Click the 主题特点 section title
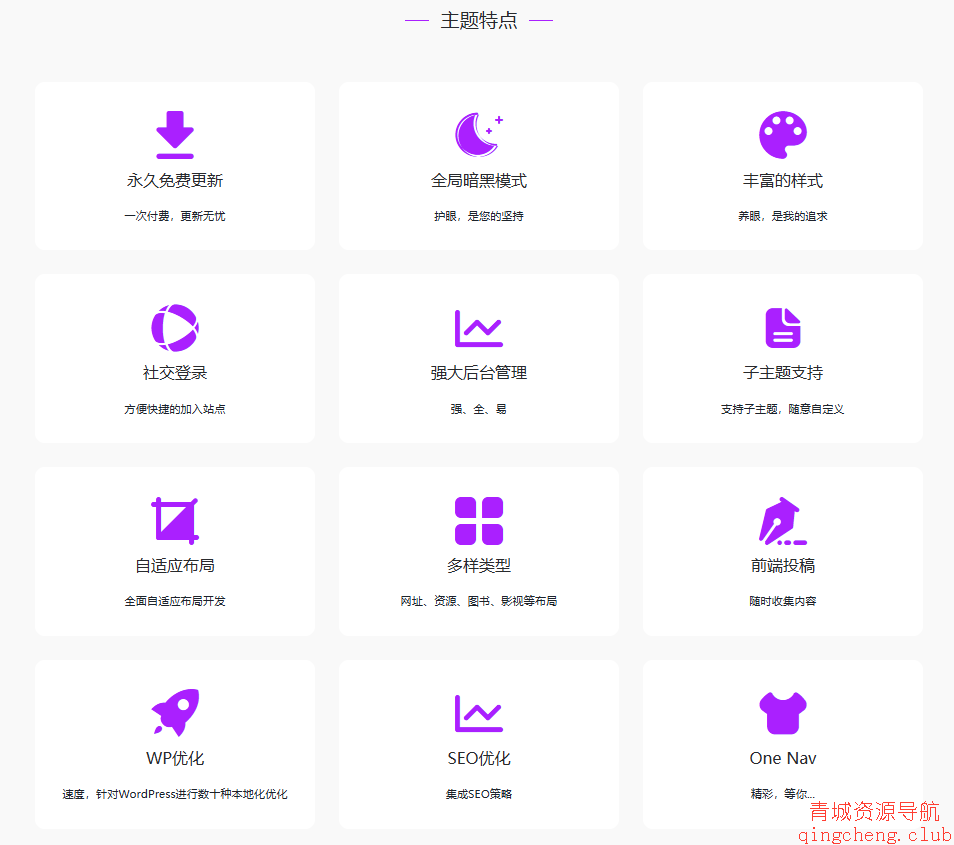 (478, 19)
